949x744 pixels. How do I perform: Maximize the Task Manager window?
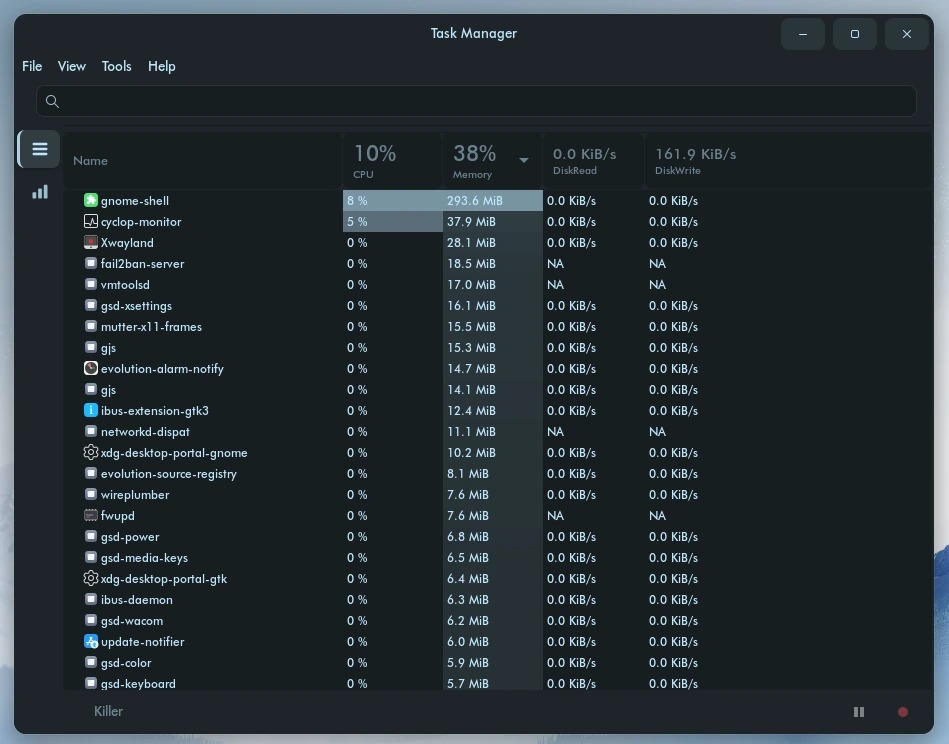[x=855, y=34]
